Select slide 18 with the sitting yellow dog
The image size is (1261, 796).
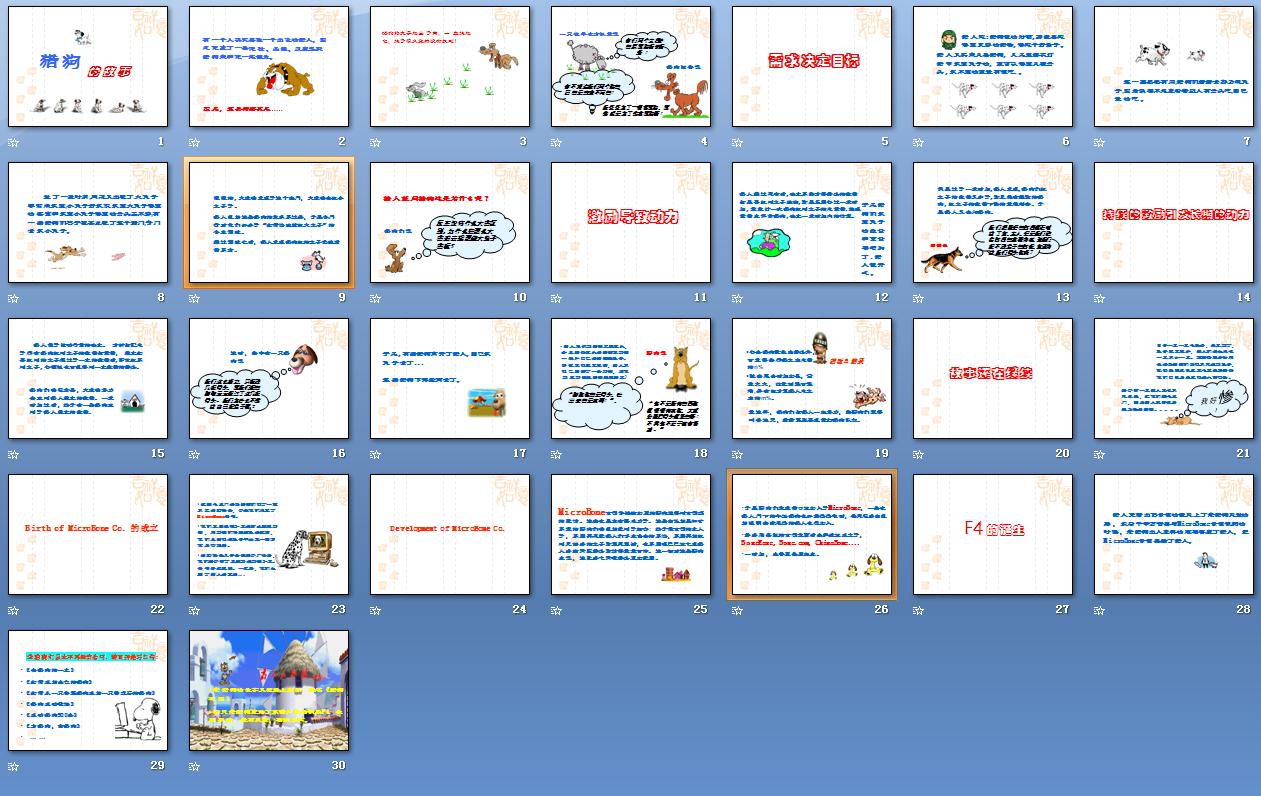click(631, 378)
